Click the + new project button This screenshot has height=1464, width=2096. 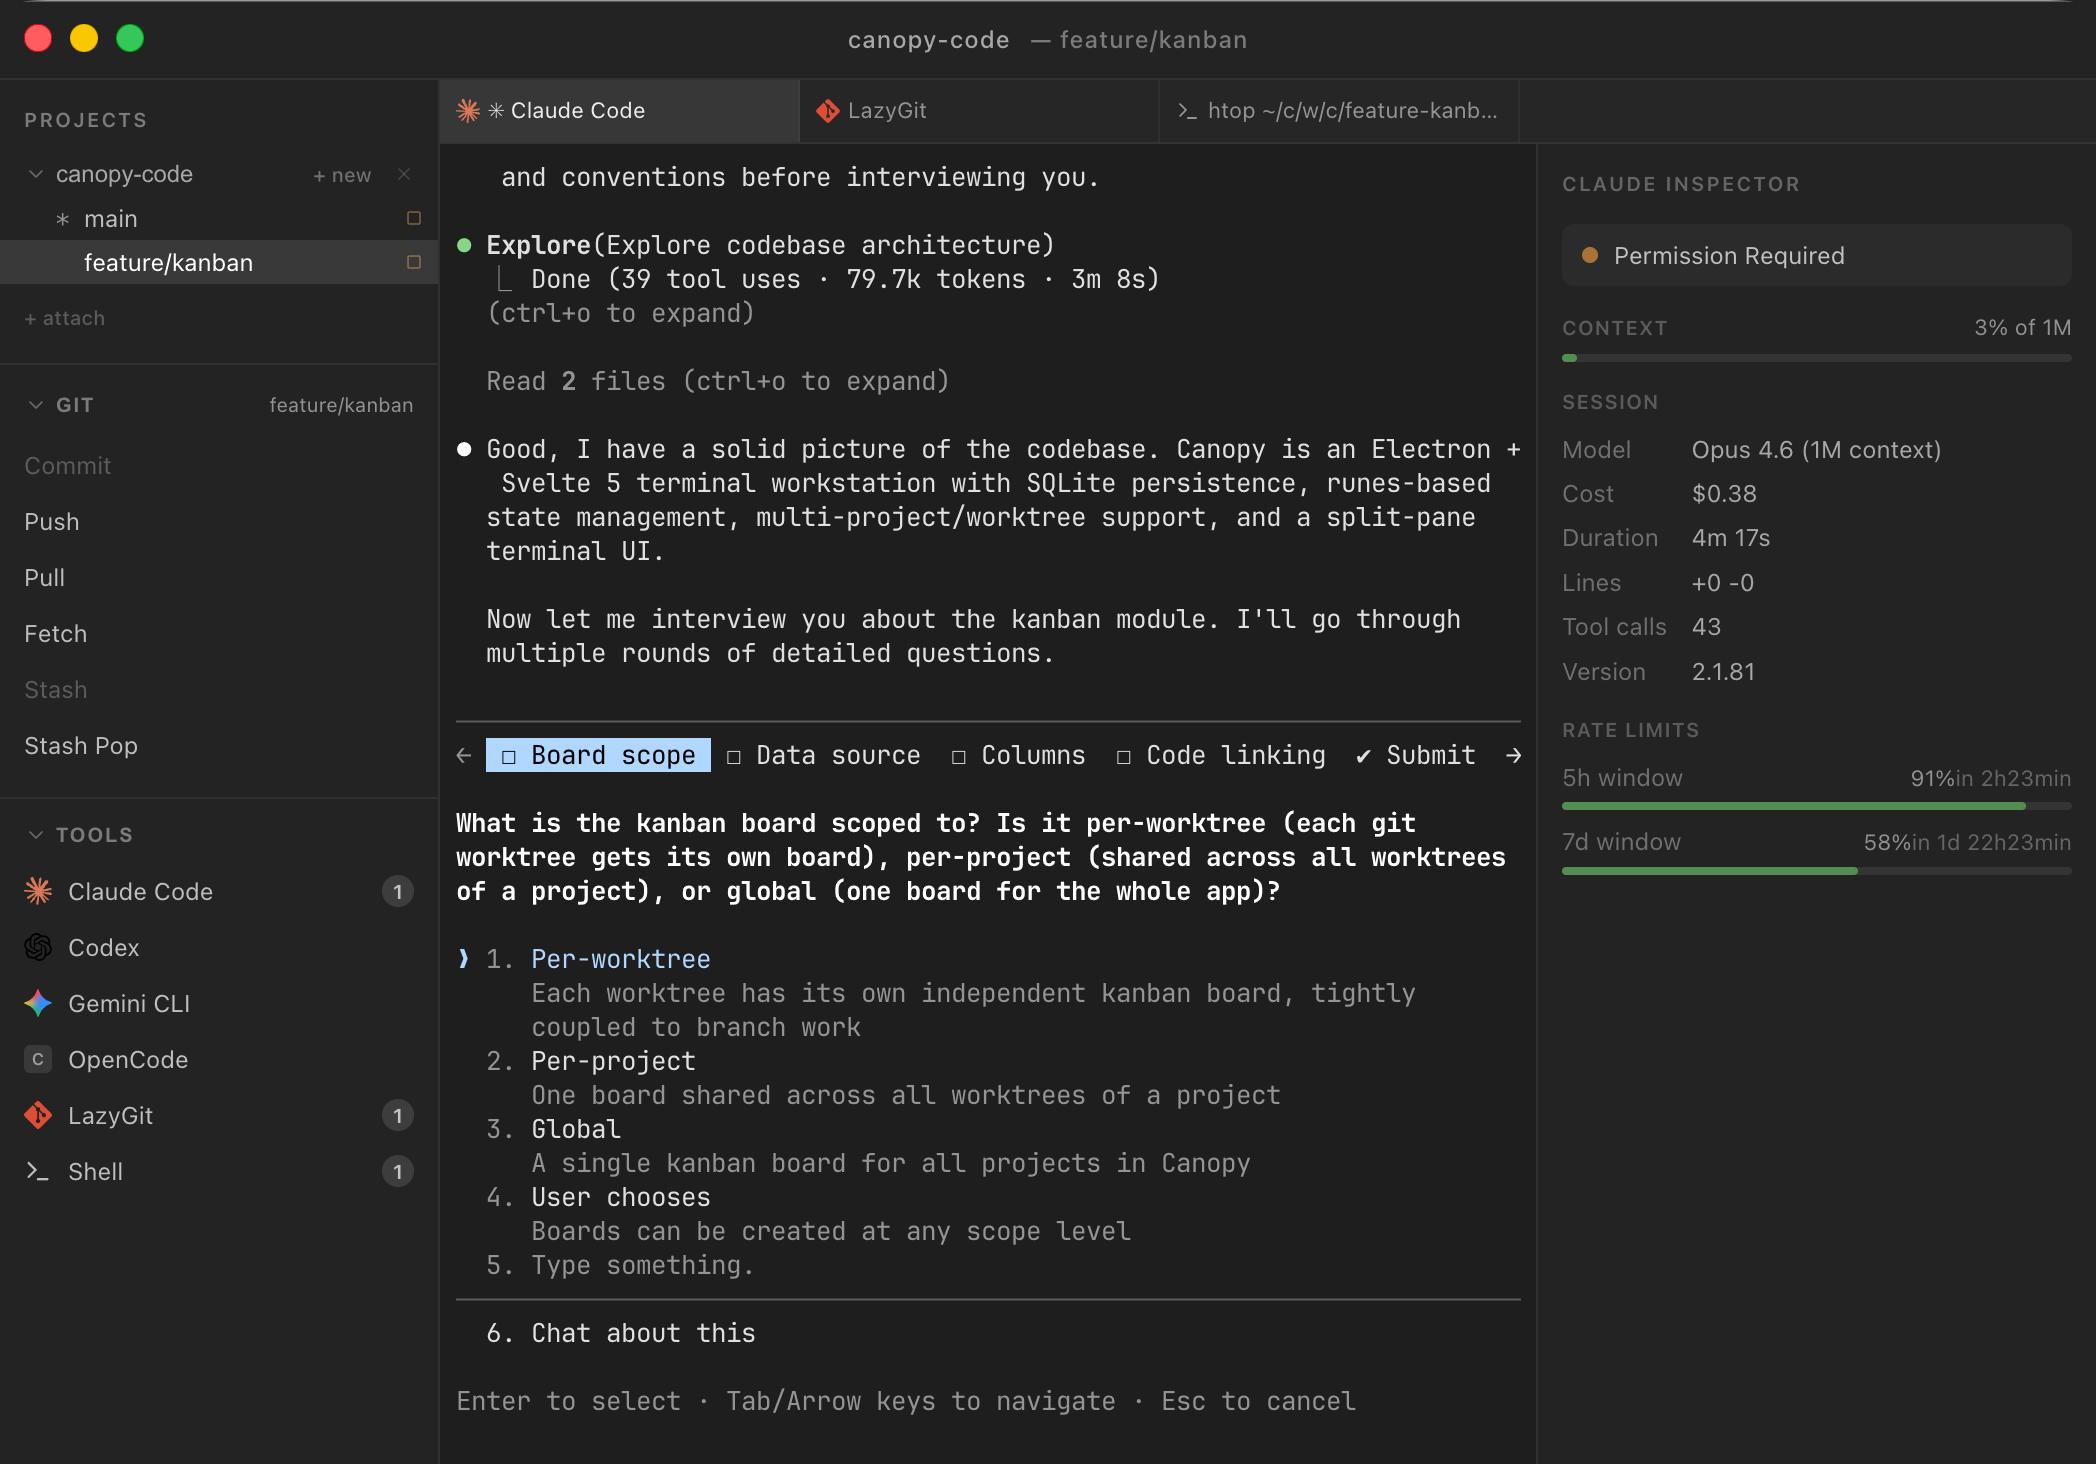point(341,173)
